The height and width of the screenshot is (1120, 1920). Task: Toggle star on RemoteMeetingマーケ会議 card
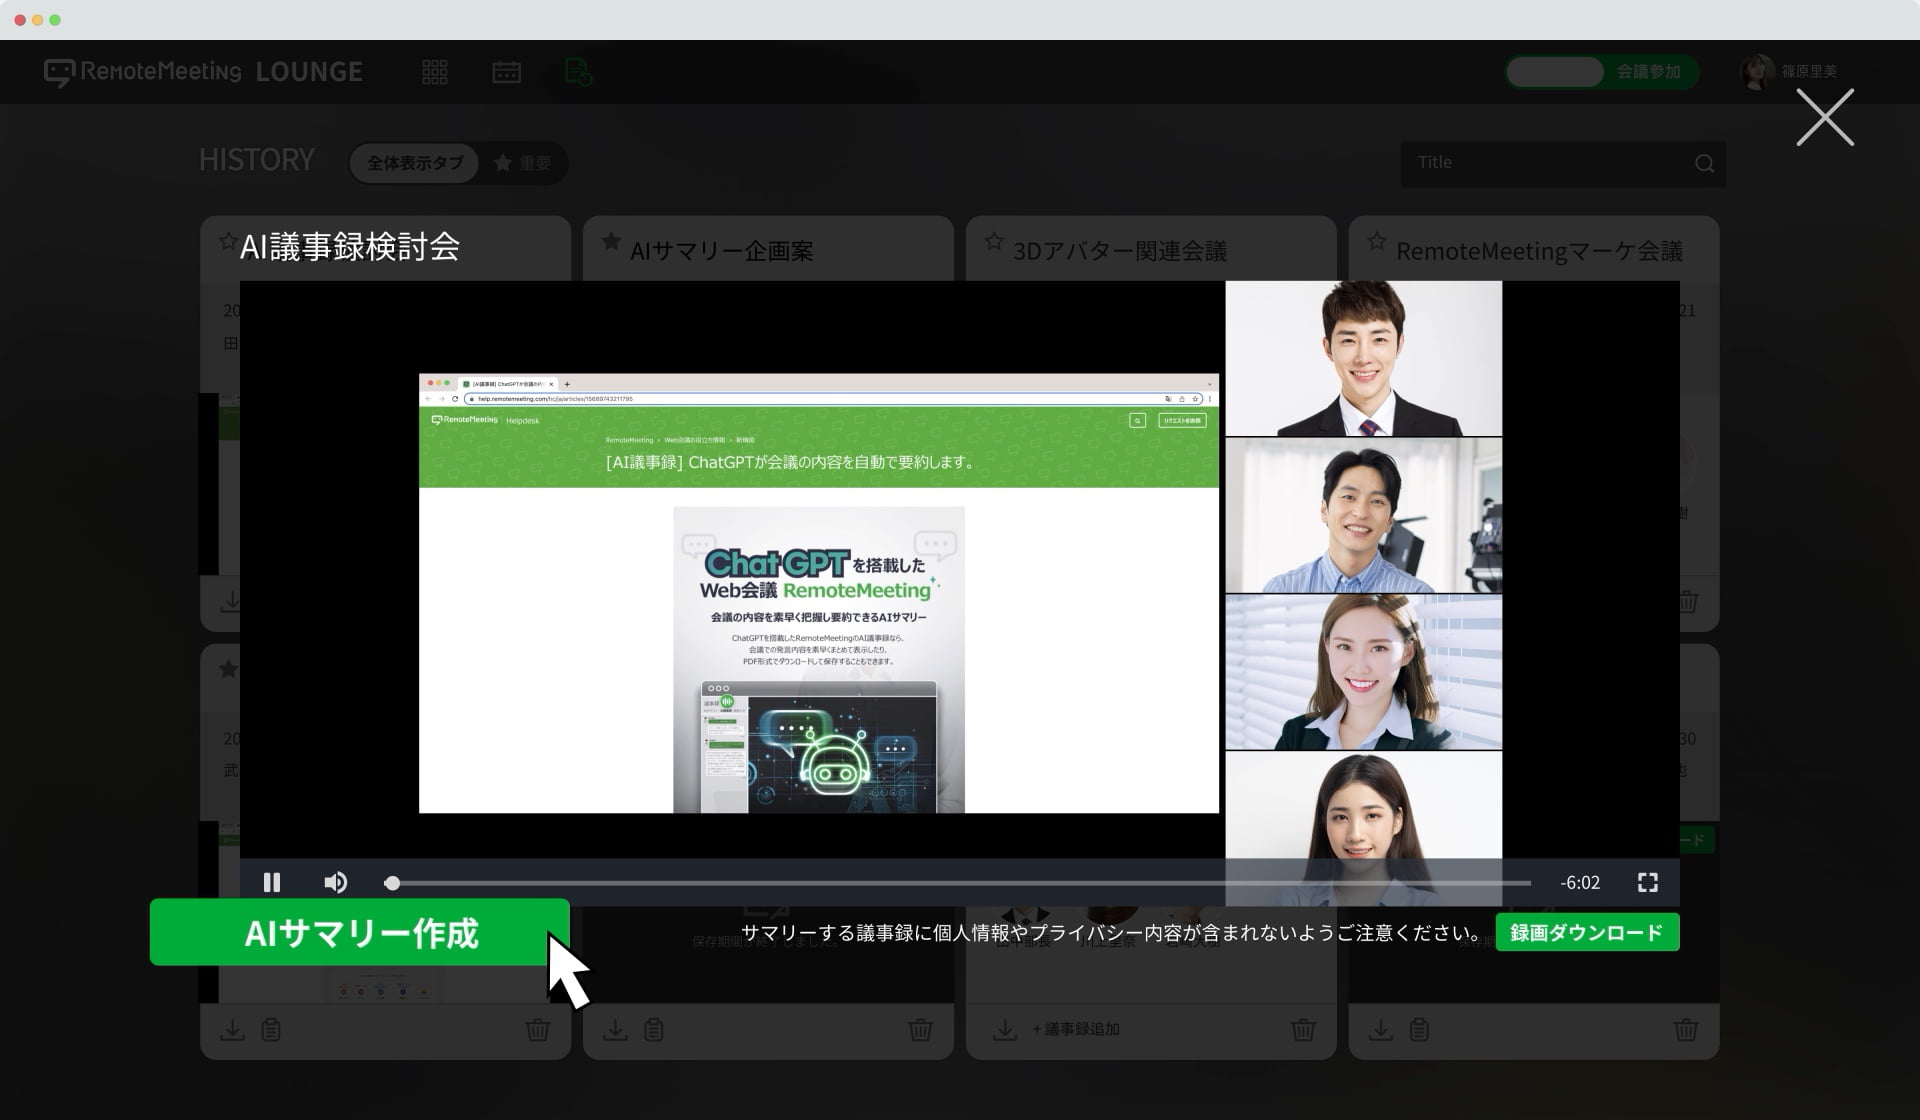pyautogui.click(x=1377, y=242)
